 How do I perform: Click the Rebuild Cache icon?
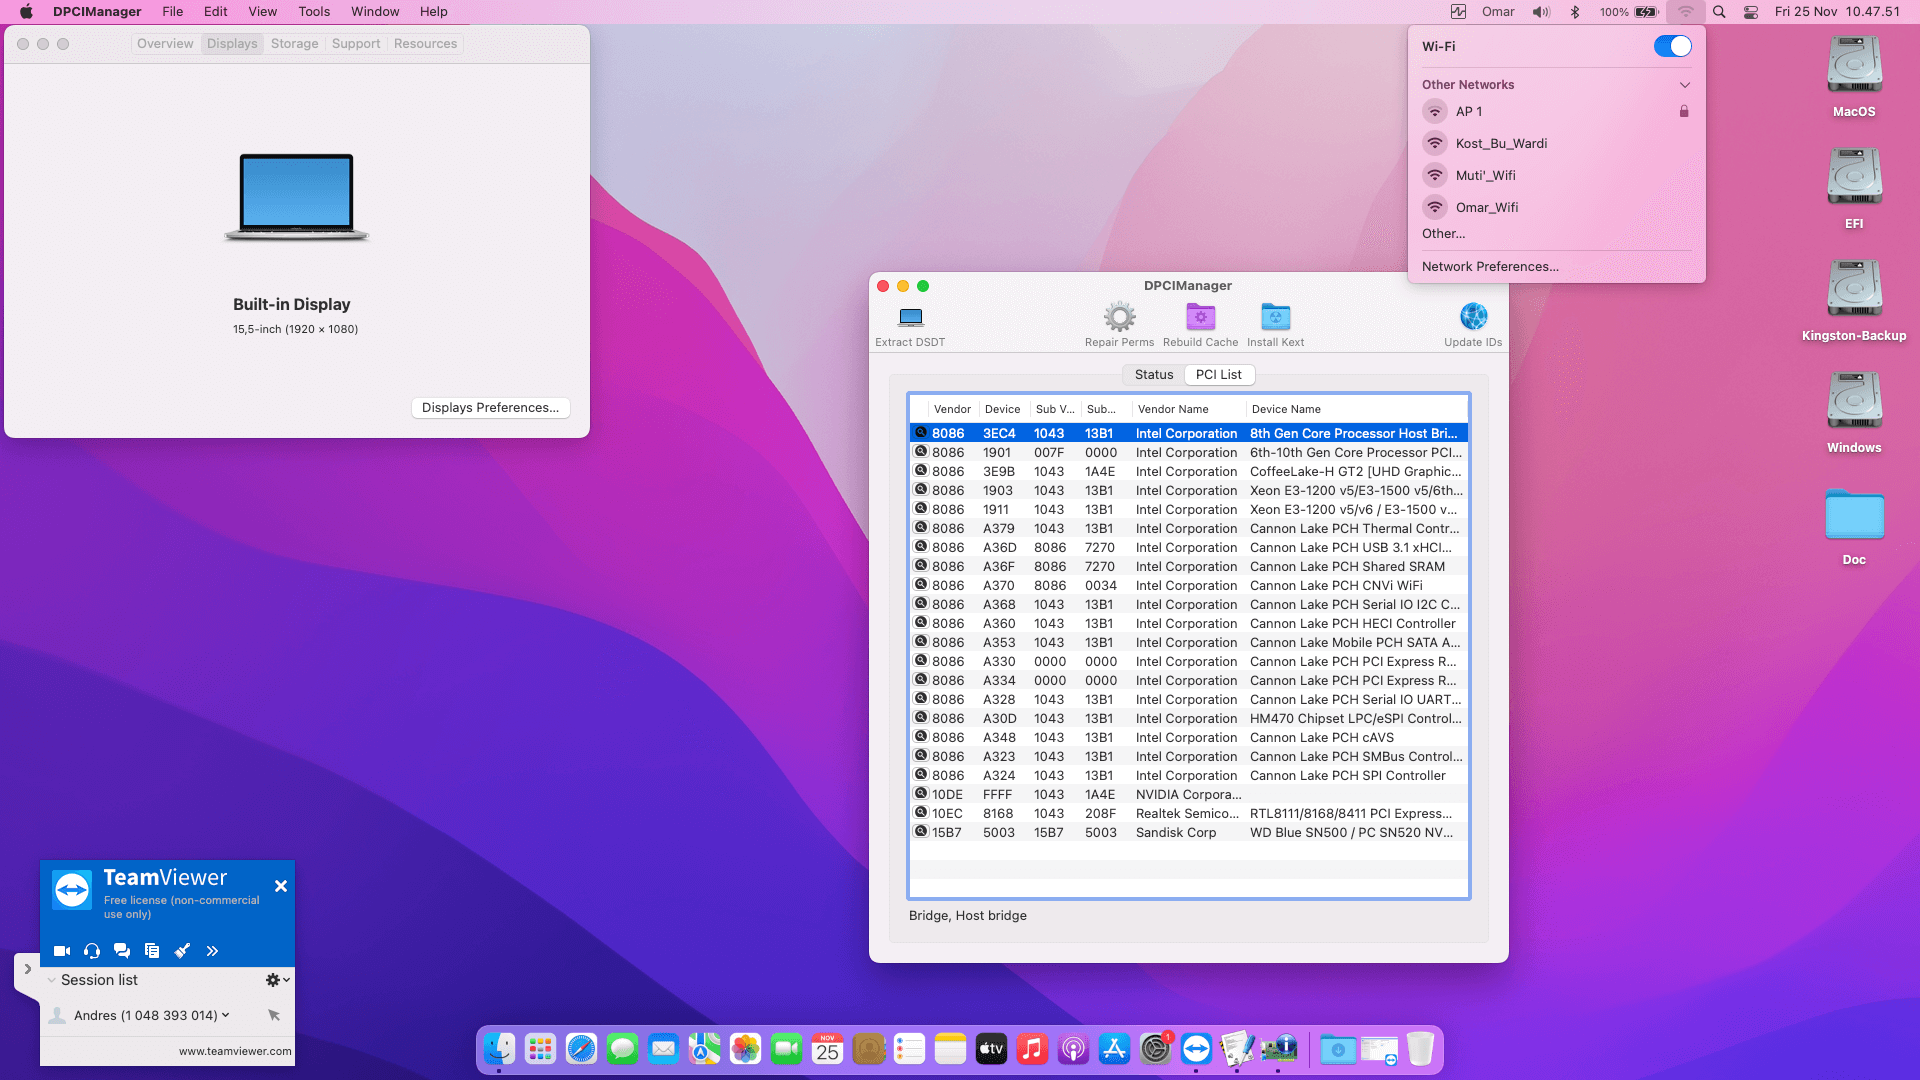pyautogui.click(x=1200, y=318)
